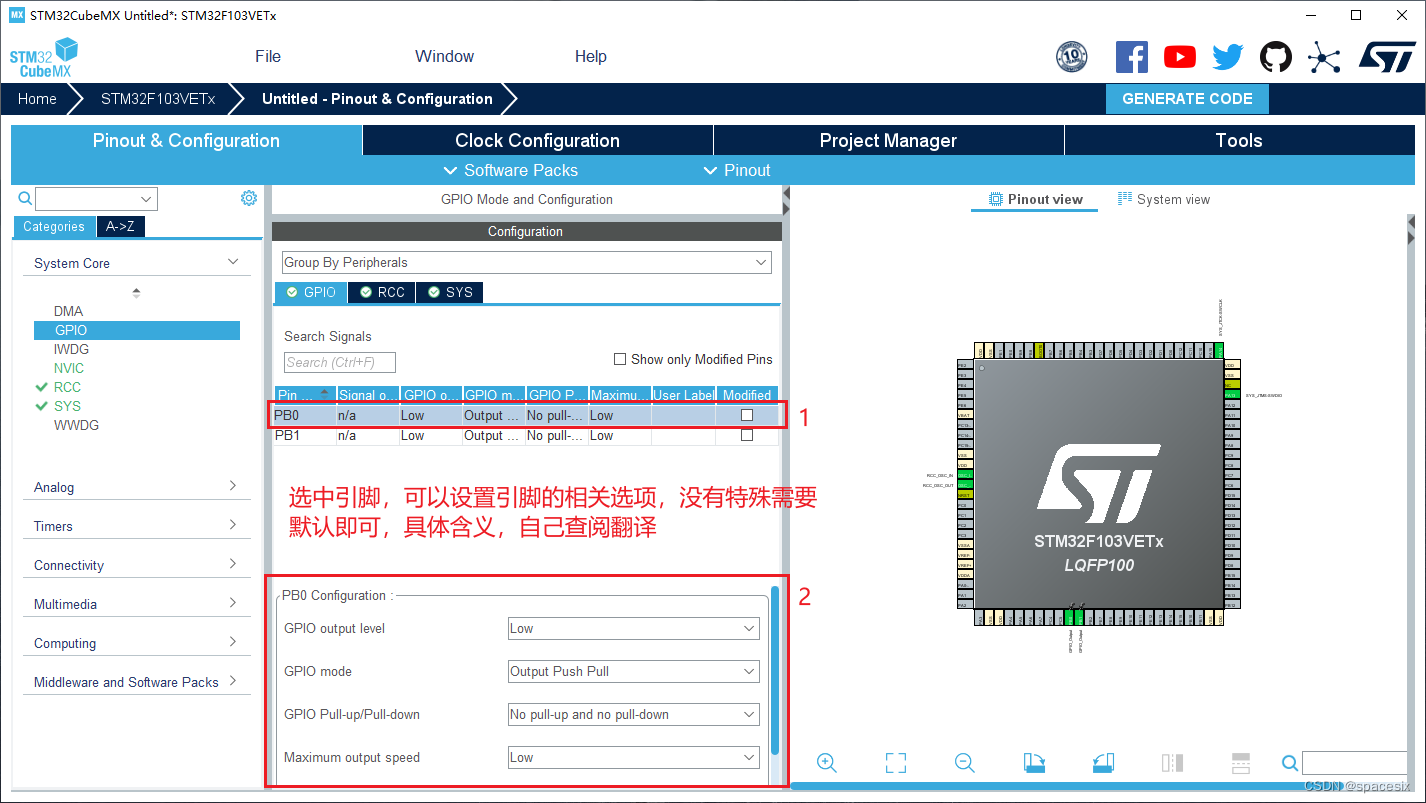This screenshot has height=803, width=1426.
Task: Click the ST community network icon
Action: [x=1324, y=57]
